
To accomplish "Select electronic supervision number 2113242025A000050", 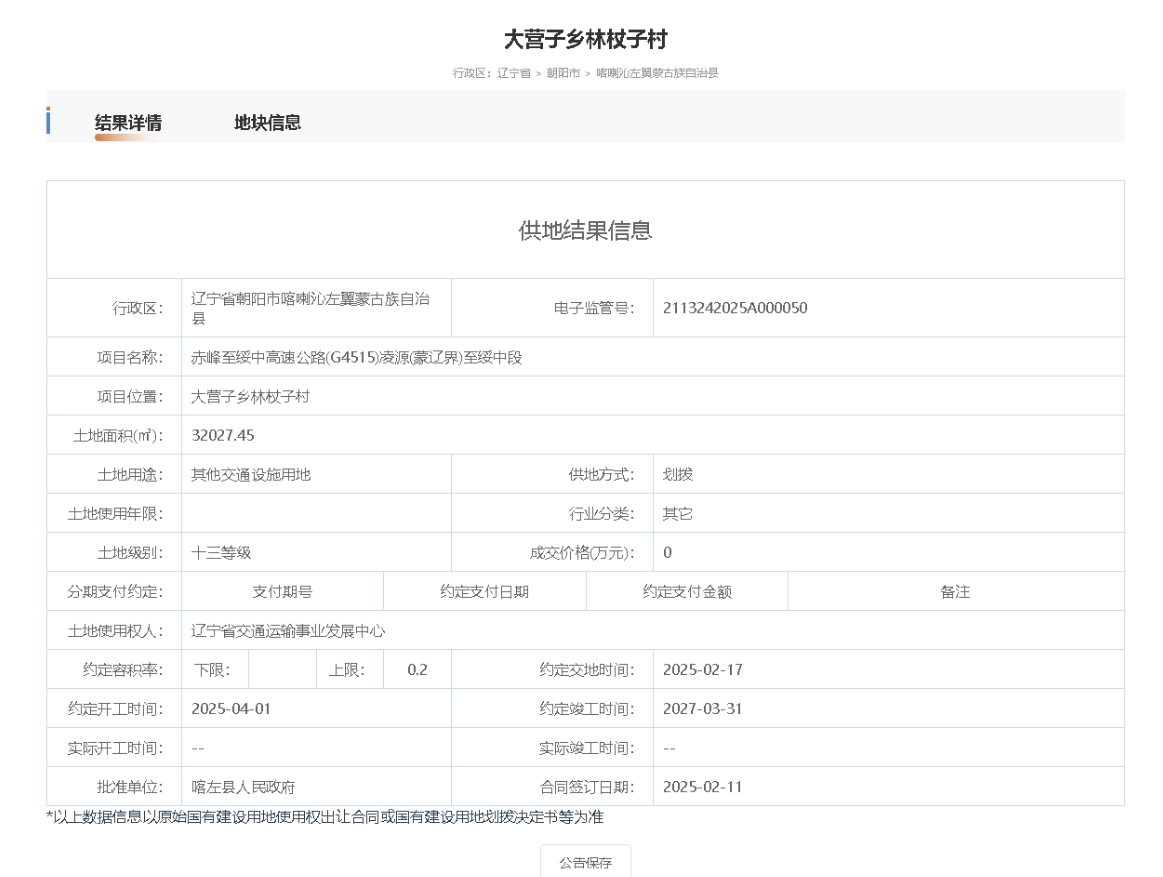I will pos(735,308).
